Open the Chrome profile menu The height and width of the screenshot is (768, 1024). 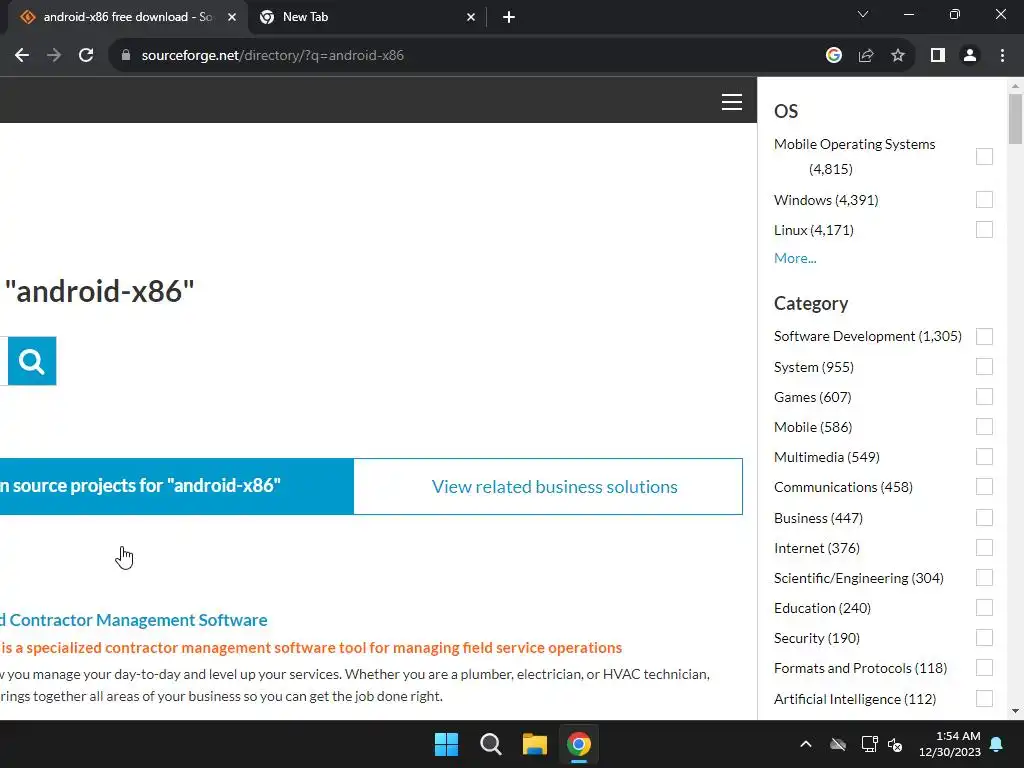[x=970, y=56]
